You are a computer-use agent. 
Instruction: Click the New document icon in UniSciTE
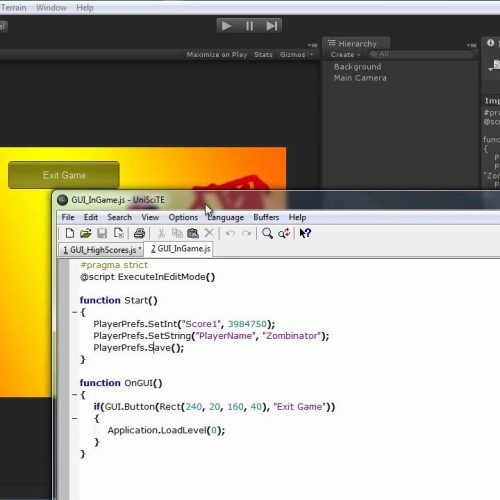pyautogui.click(x=70, y=233)
